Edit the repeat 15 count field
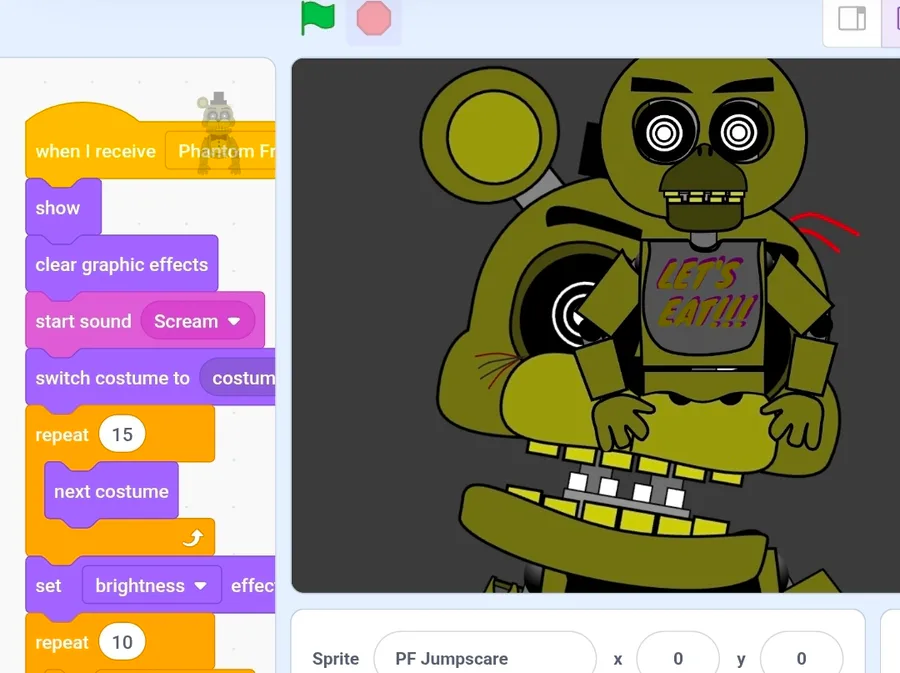 click(x=122, y=435)
